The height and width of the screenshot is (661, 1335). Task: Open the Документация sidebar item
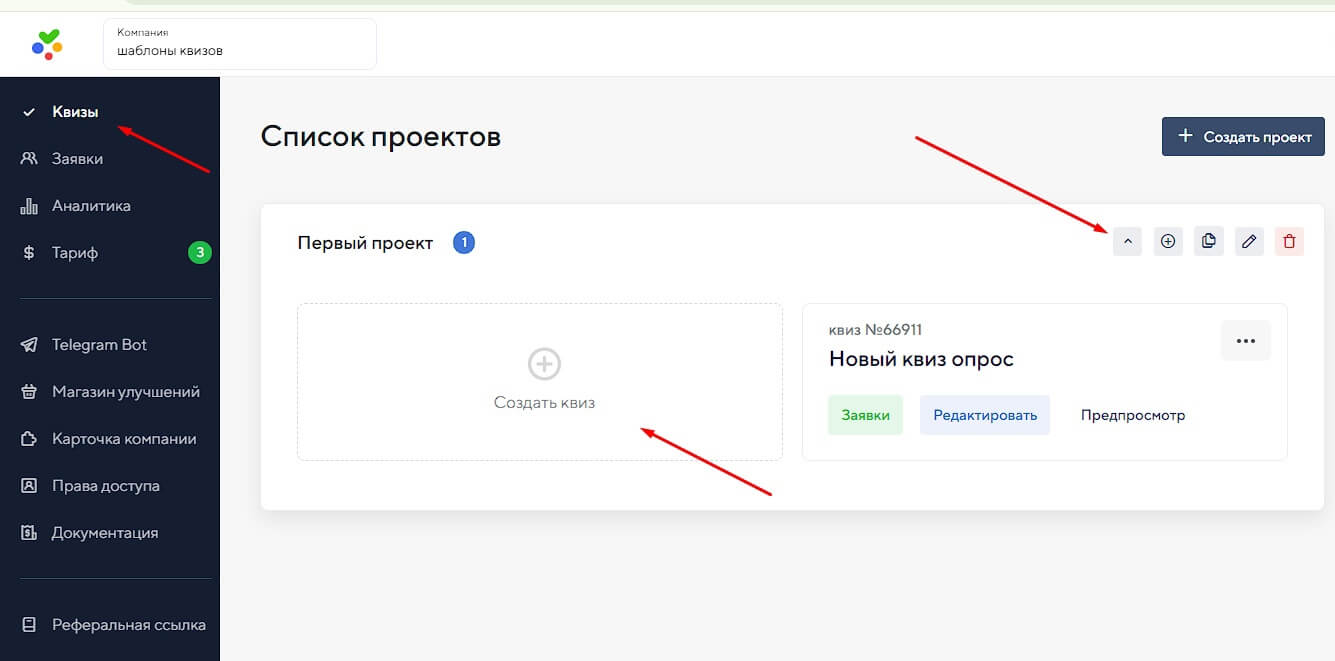[x=104, y=532]
